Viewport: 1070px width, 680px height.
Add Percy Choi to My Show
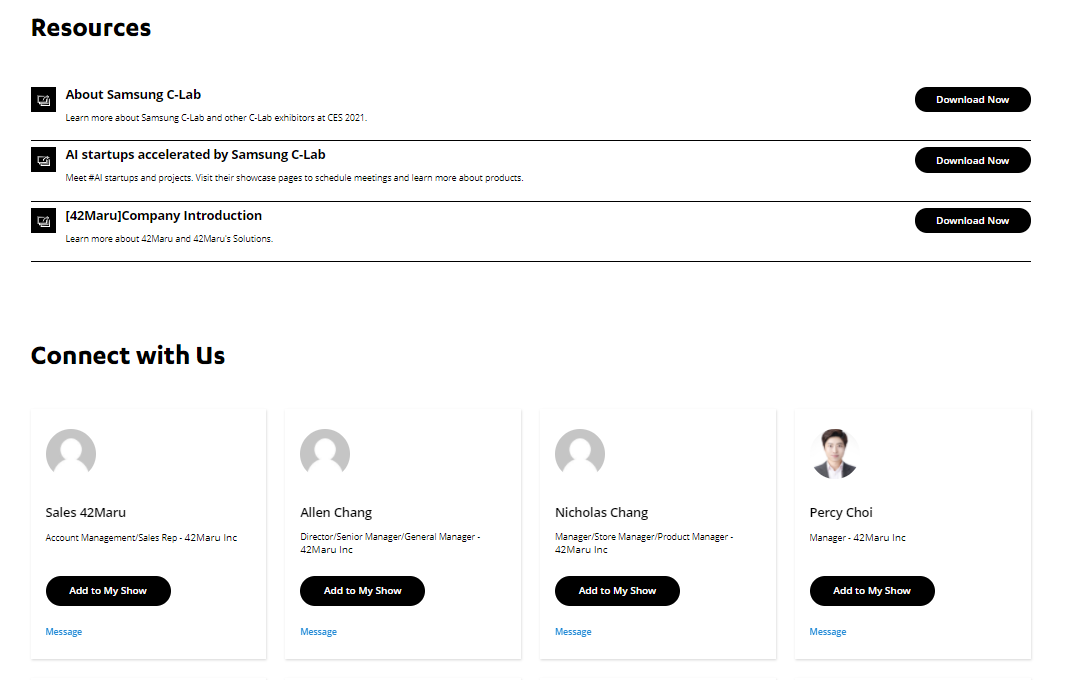tap(872, 591)
